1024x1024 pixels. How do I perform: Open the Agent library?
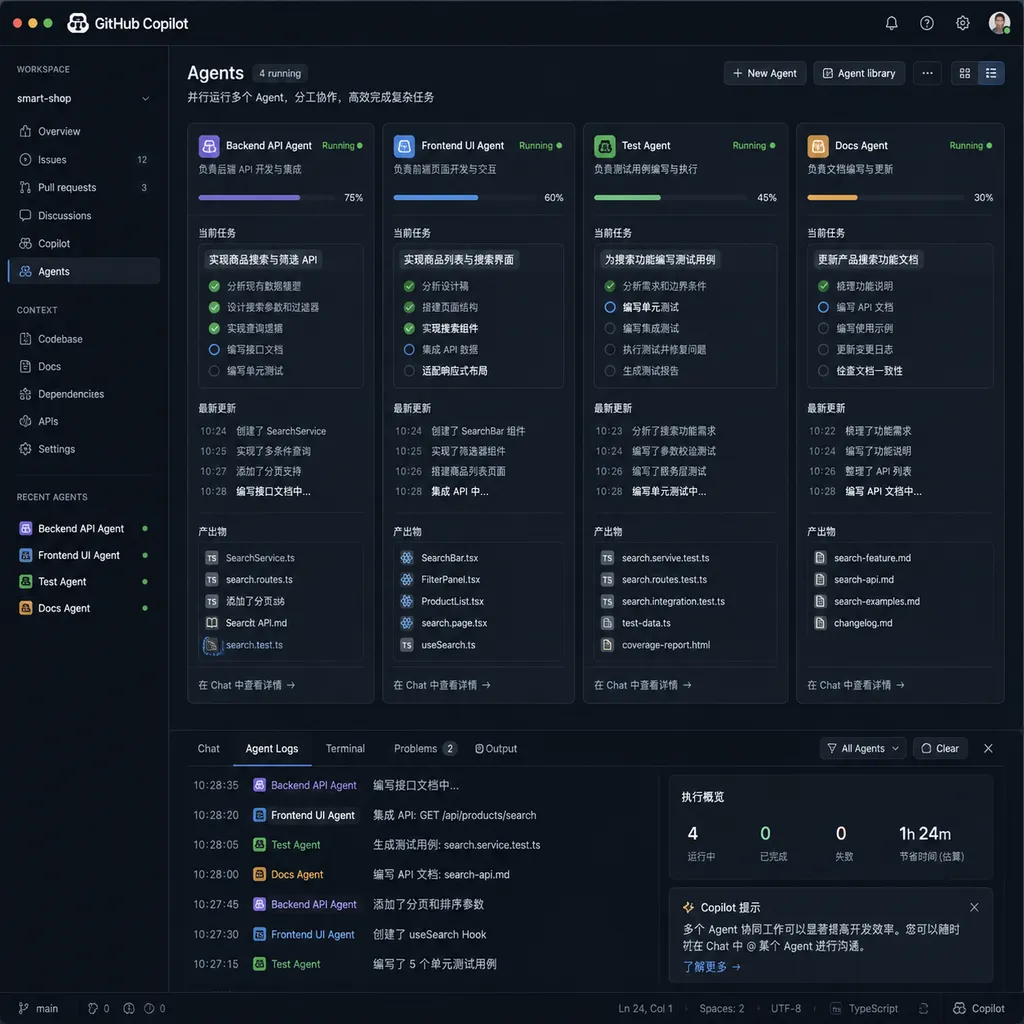tap(859, 73)
